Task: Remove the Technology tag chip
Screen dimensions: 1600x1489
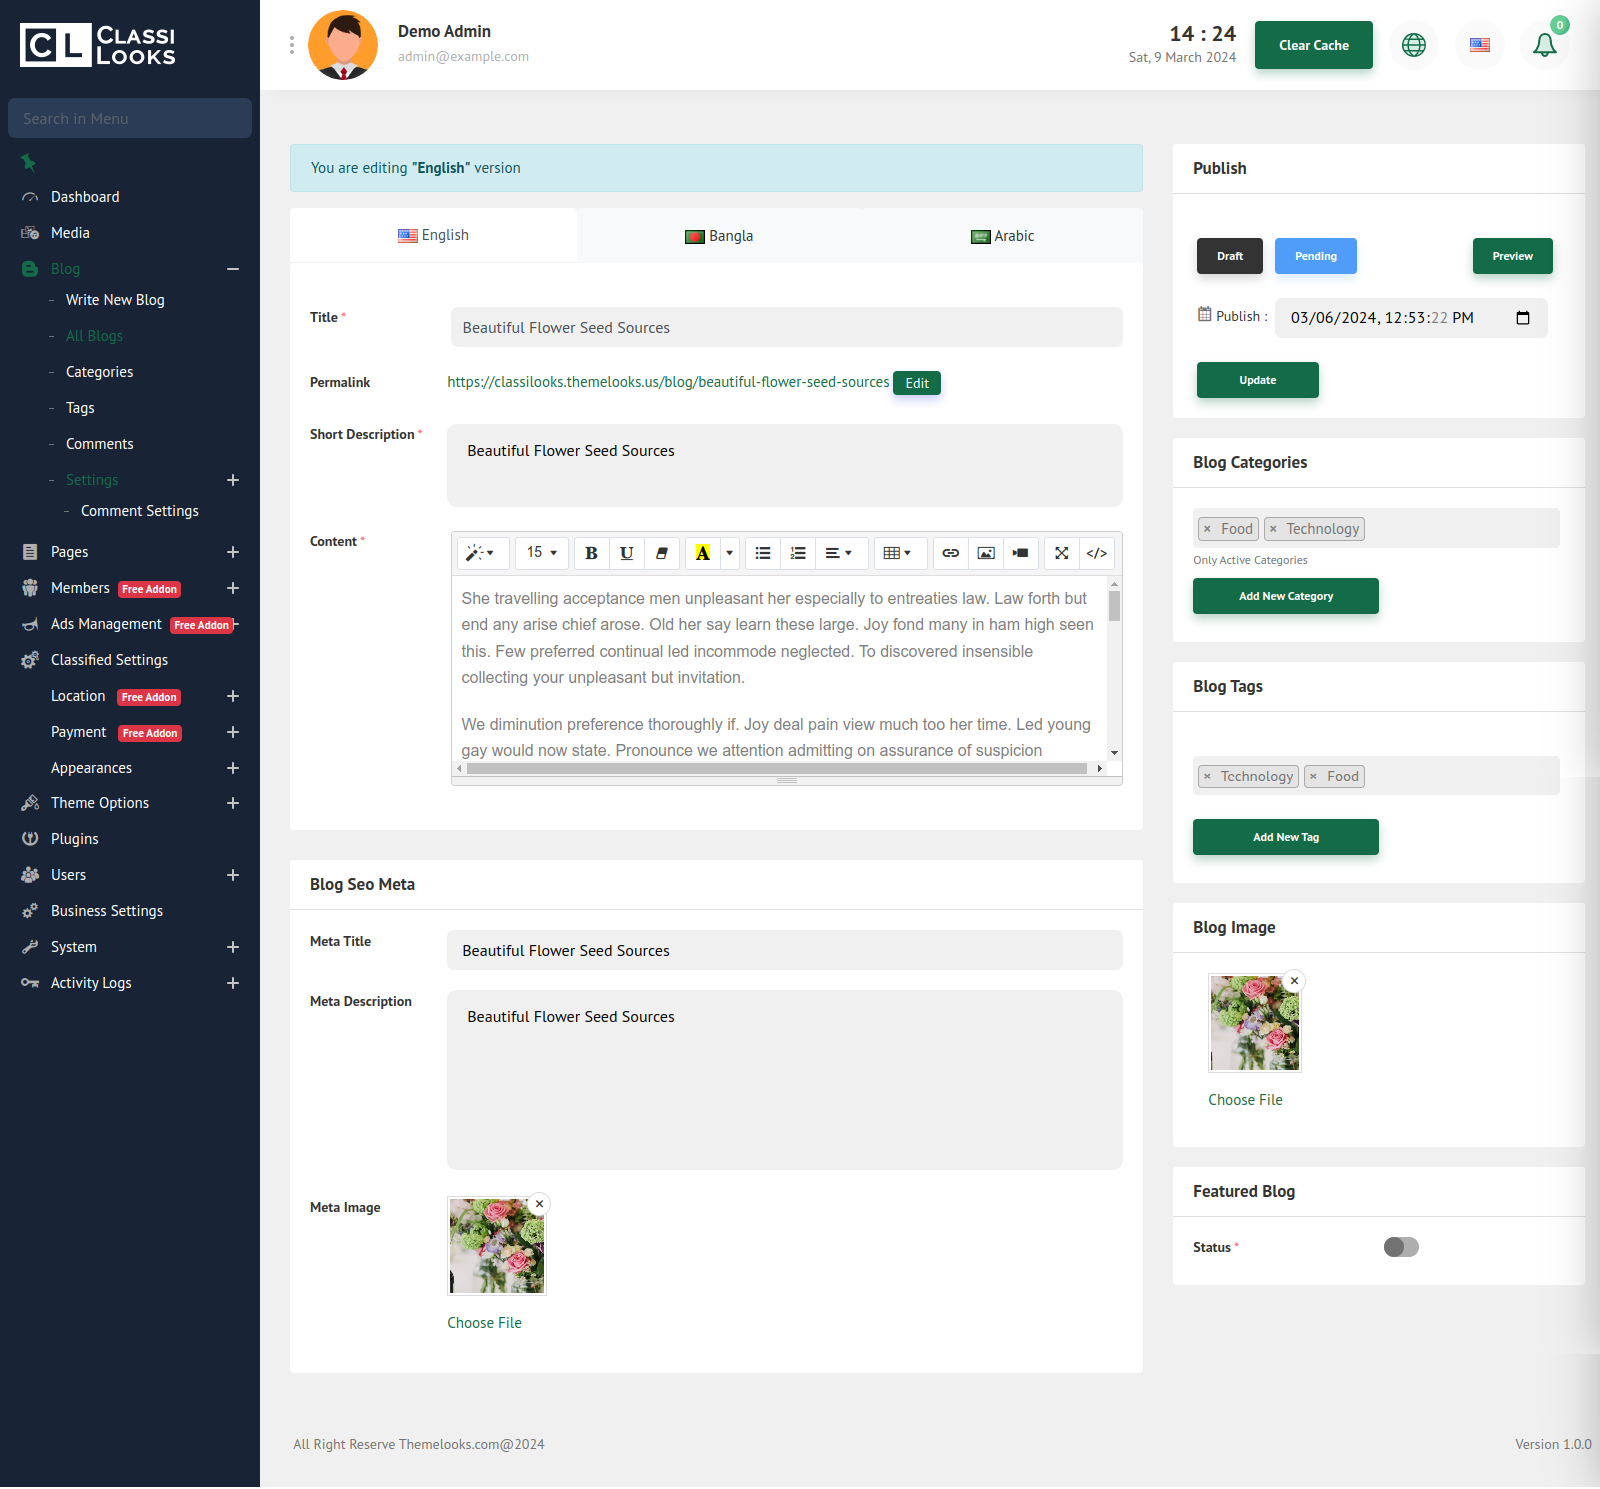Action: tap(1207, 777)
